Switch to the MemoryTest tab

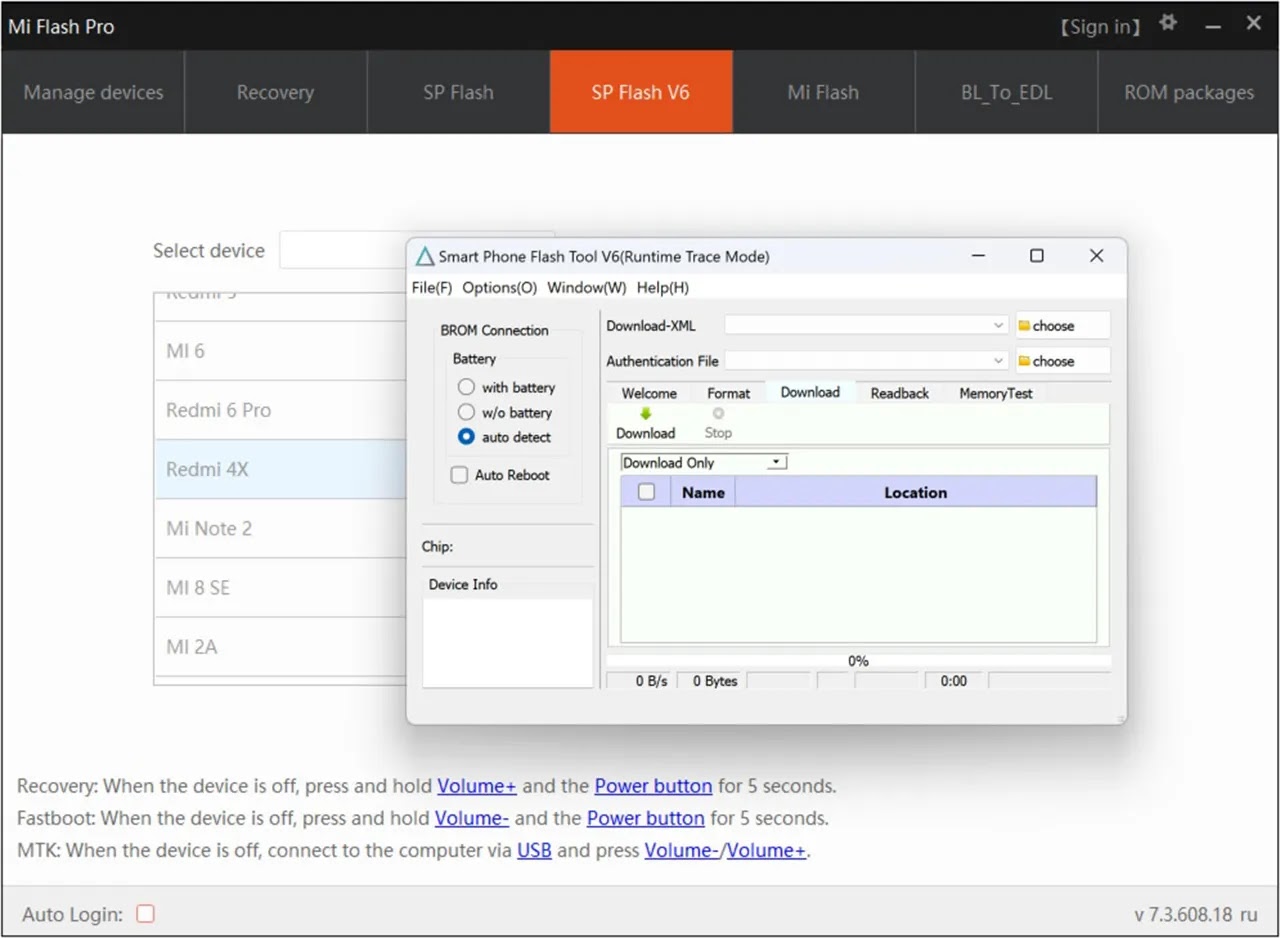[x=996, y=393]
